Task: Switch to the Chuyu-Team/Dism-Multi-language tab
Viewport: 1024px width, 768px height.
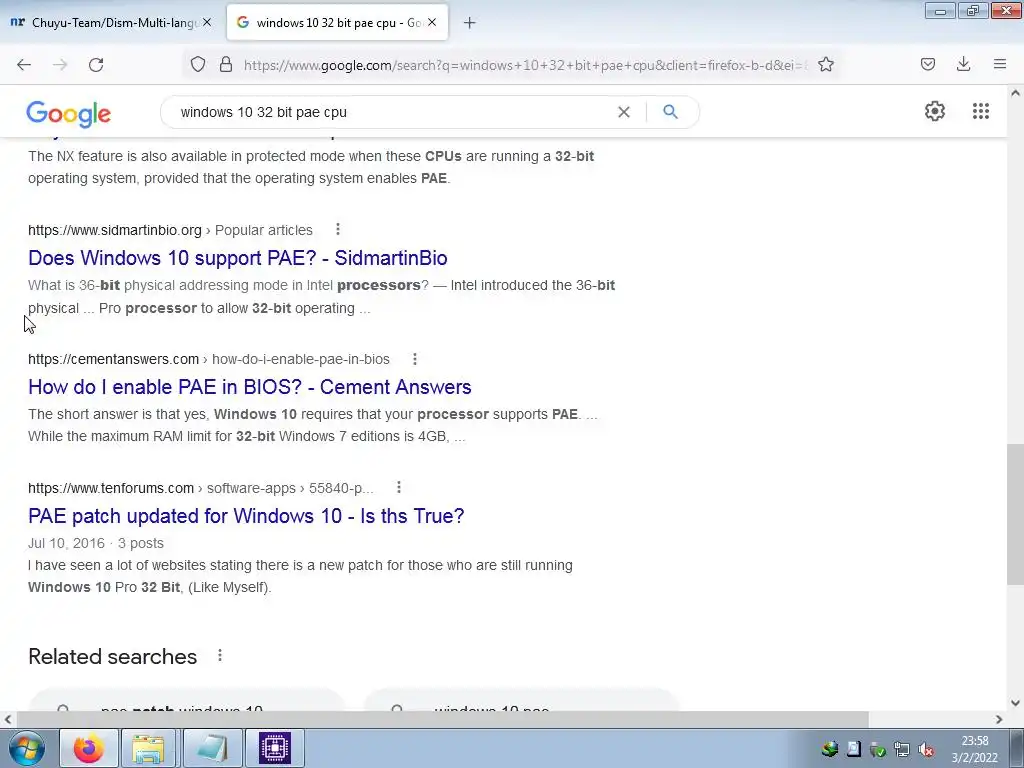Action: pos(110,22)
